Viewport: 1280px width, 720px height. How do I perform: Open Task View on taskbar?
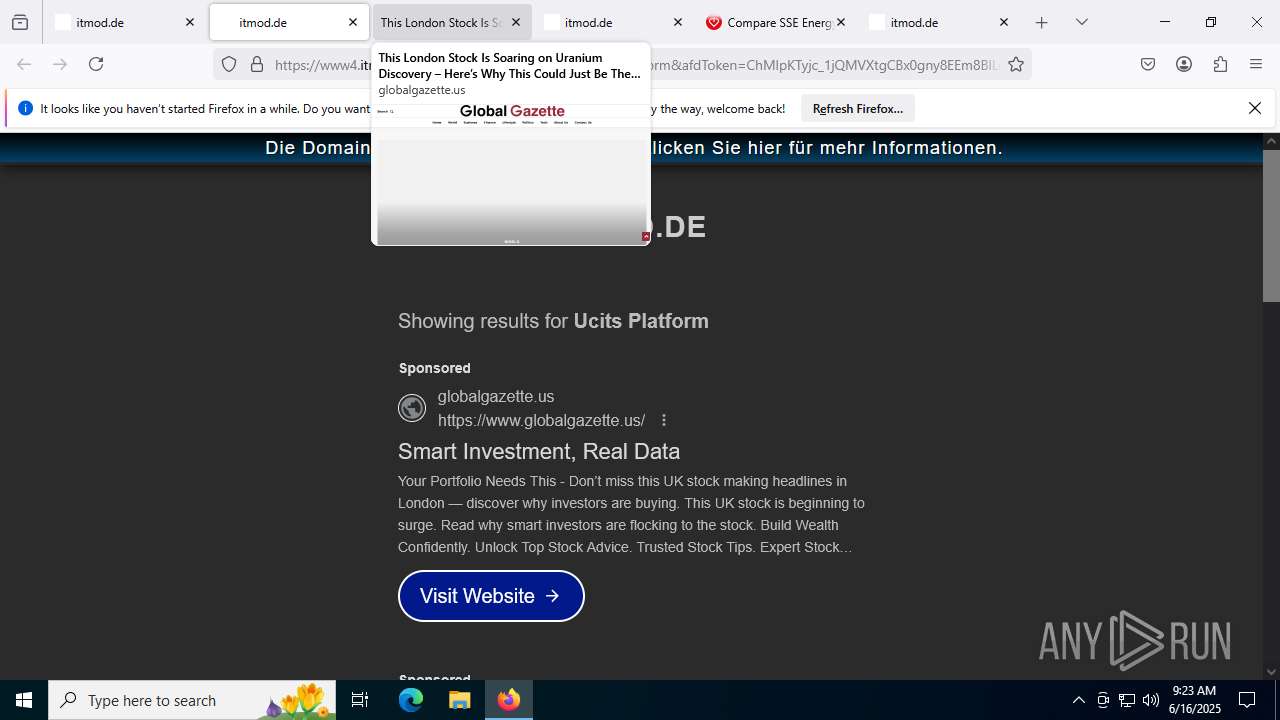pos(360,700)
